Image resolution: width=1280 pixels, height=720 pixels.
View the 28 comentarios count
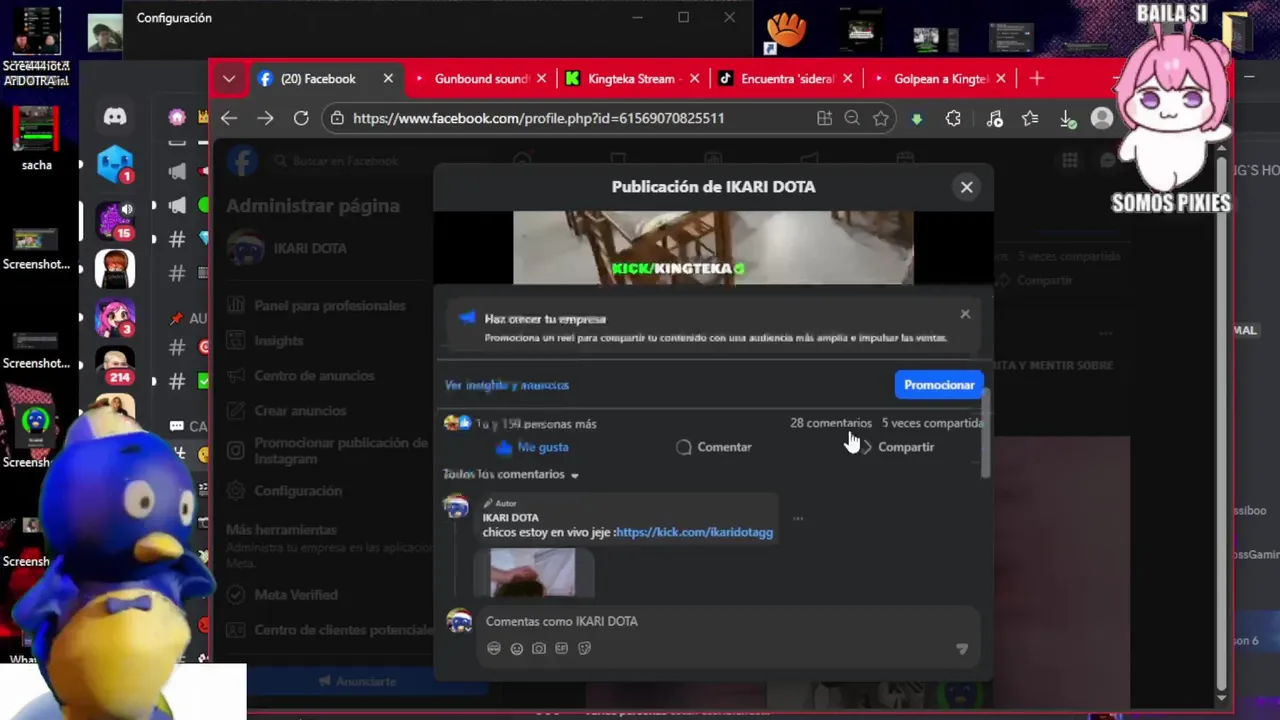tap(831, 423)
